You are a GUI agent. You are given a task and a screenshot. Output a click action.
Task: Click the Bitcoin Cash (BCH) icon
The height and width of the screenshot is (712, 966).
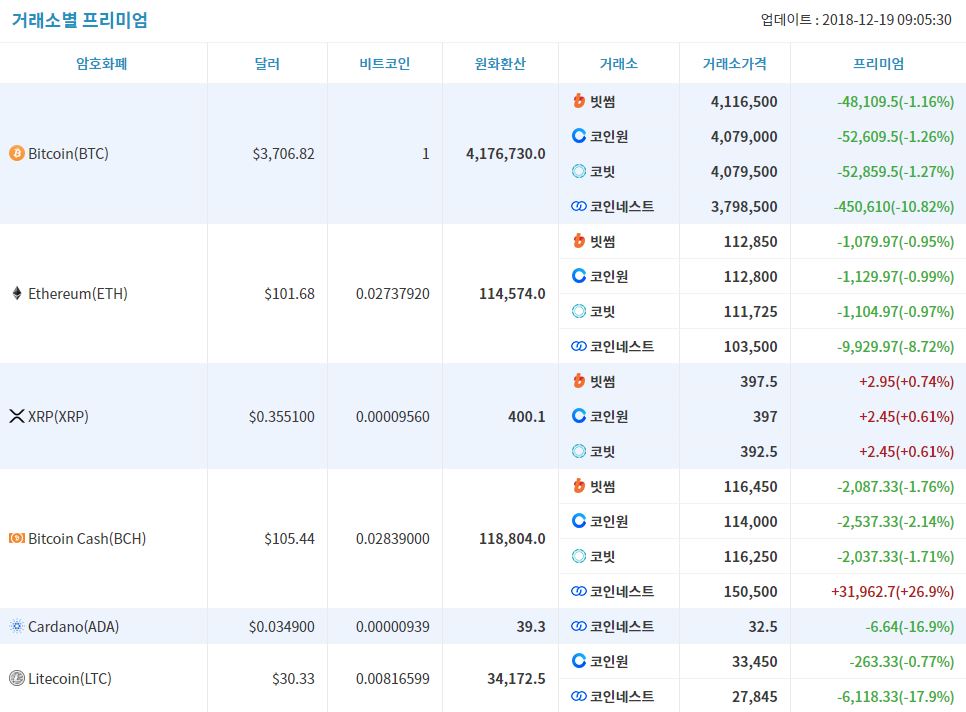point(17,538)
